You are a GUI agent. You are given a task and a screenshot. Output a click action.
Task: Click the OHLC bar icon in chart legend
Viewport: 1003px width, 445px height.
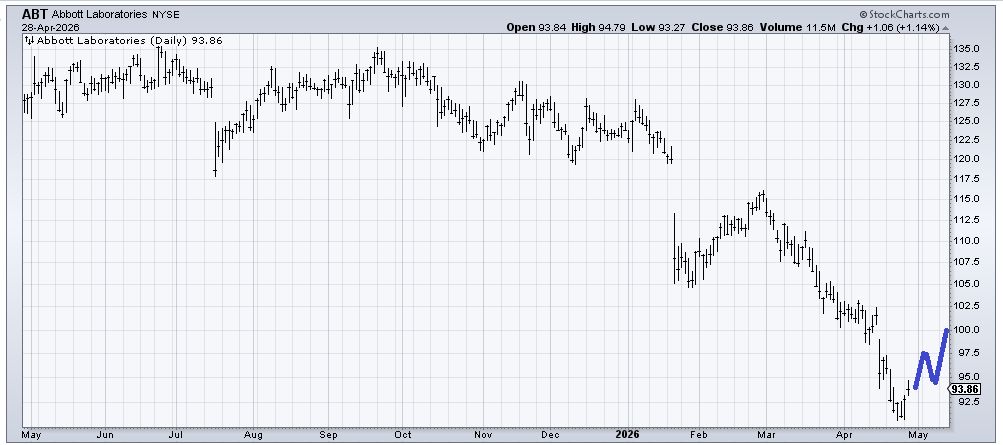(29, 41)
